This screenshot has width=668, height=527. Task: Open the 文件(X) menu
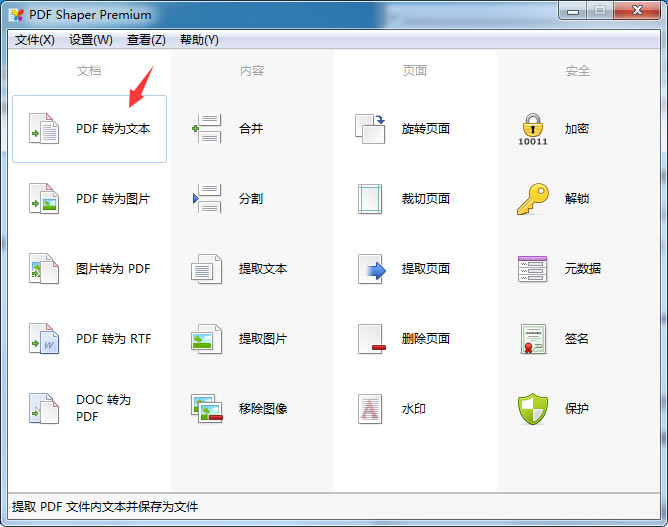click(35, 40)
